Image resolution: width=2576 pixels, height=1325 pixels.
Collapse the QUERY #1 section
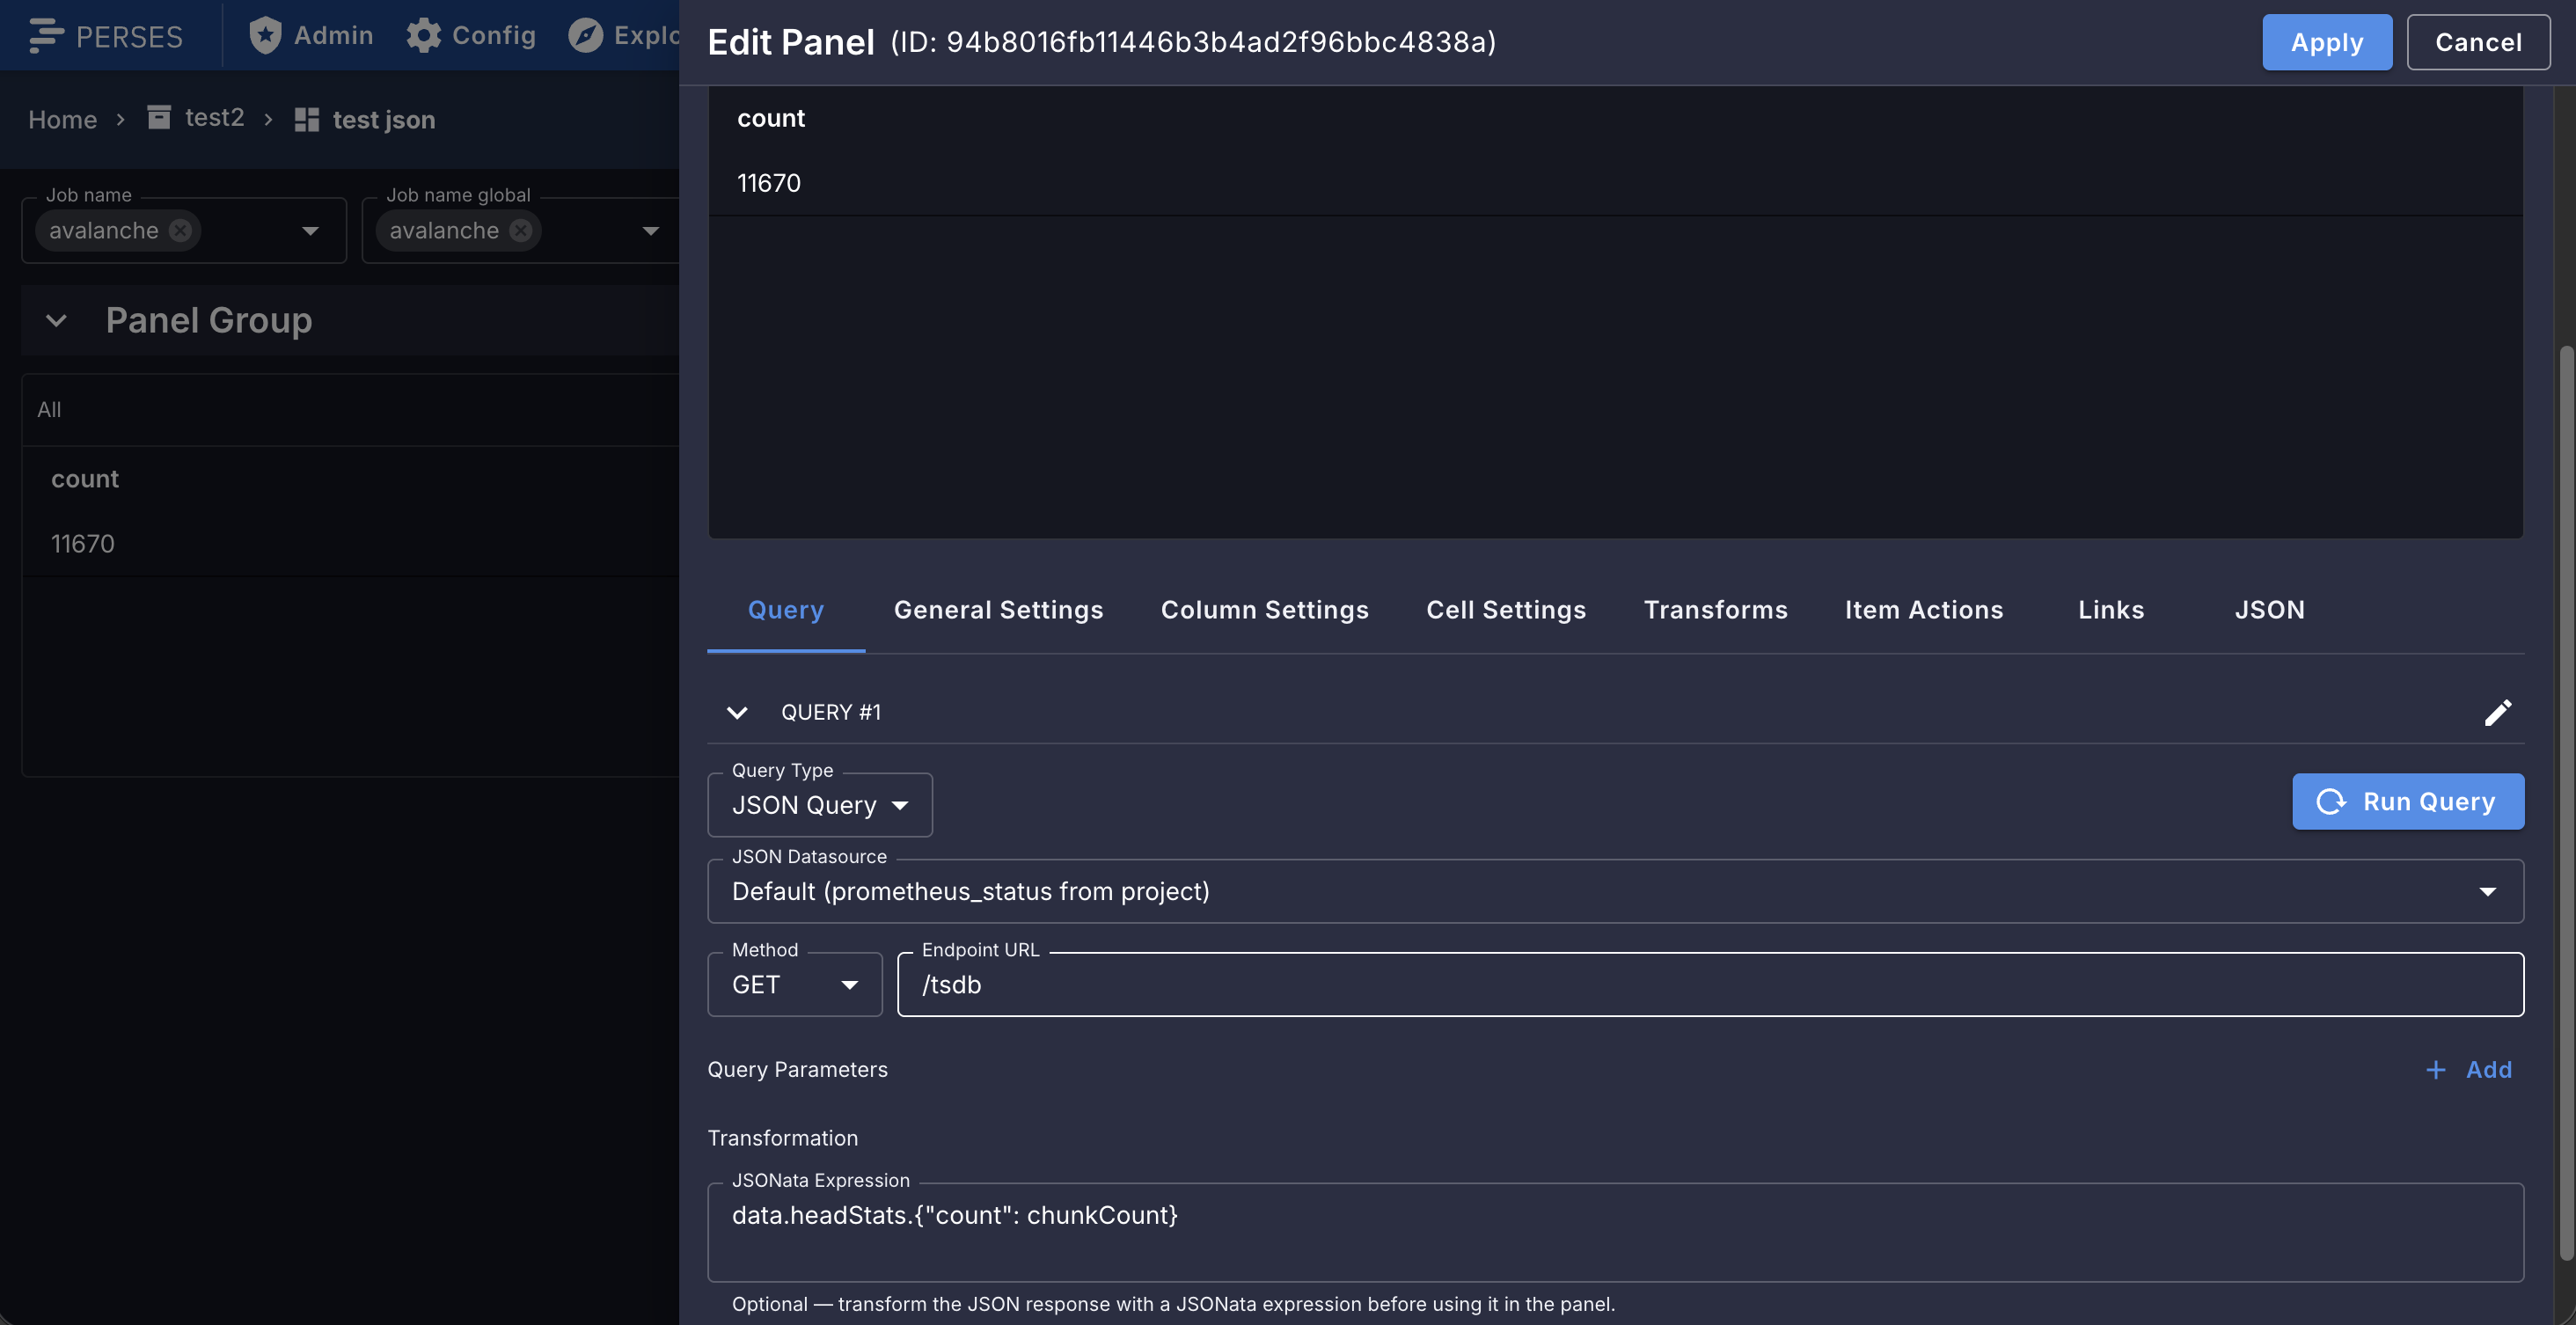(737, 713)
